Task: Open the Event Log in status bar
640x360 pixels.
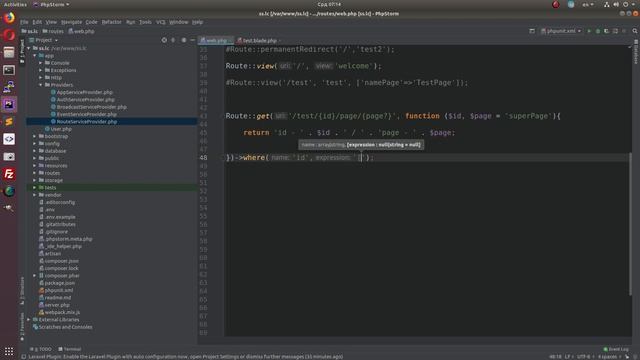Action: click(x=616, y=349)
